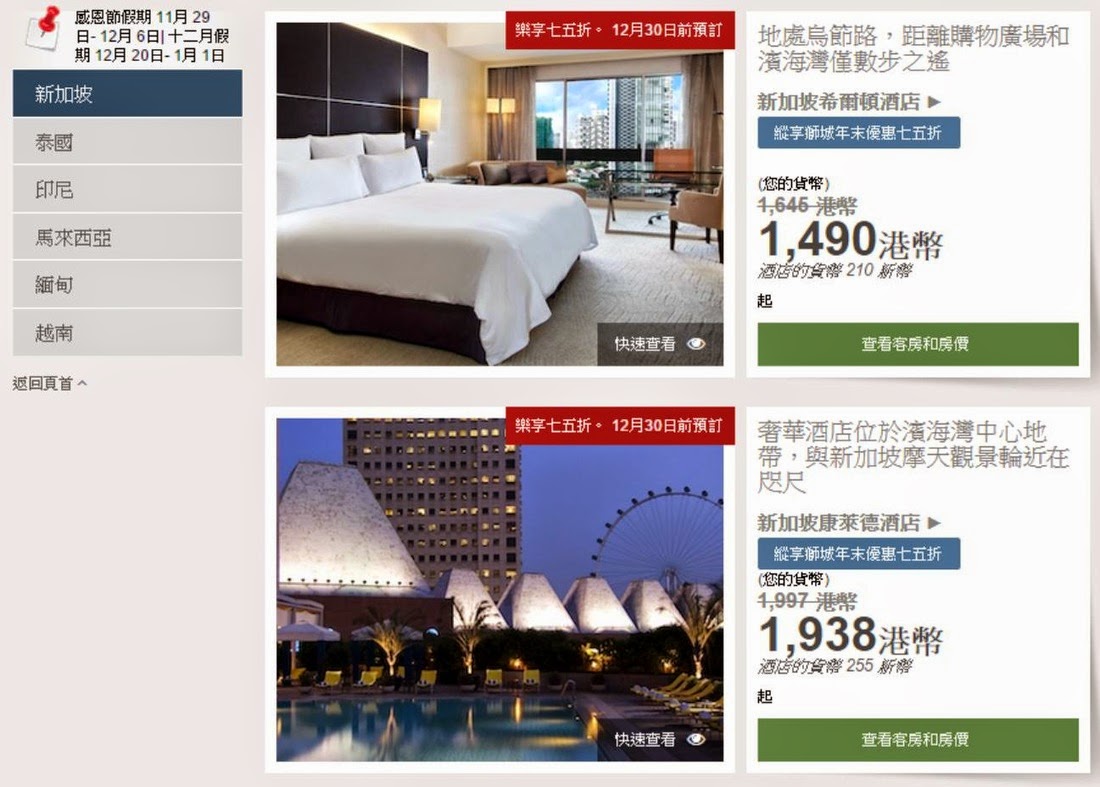The height and width of the screenshot is (787, 1100).
Task: Select 緬甸 in the sidebar menu
Action: [x=128, y=285]
